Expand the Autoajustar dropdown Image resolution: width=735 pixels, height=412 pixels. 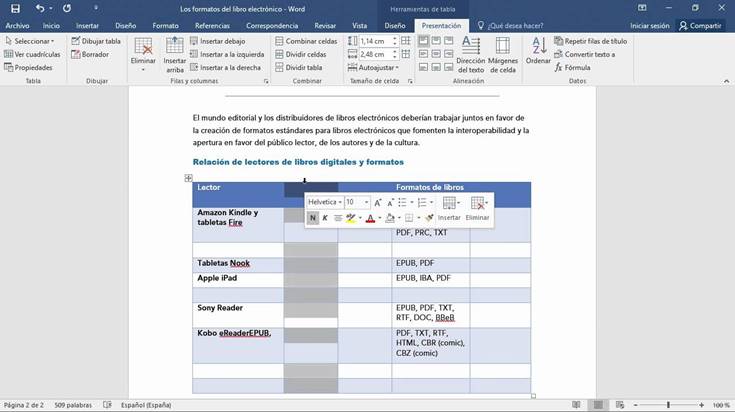[x=374, y=67]
